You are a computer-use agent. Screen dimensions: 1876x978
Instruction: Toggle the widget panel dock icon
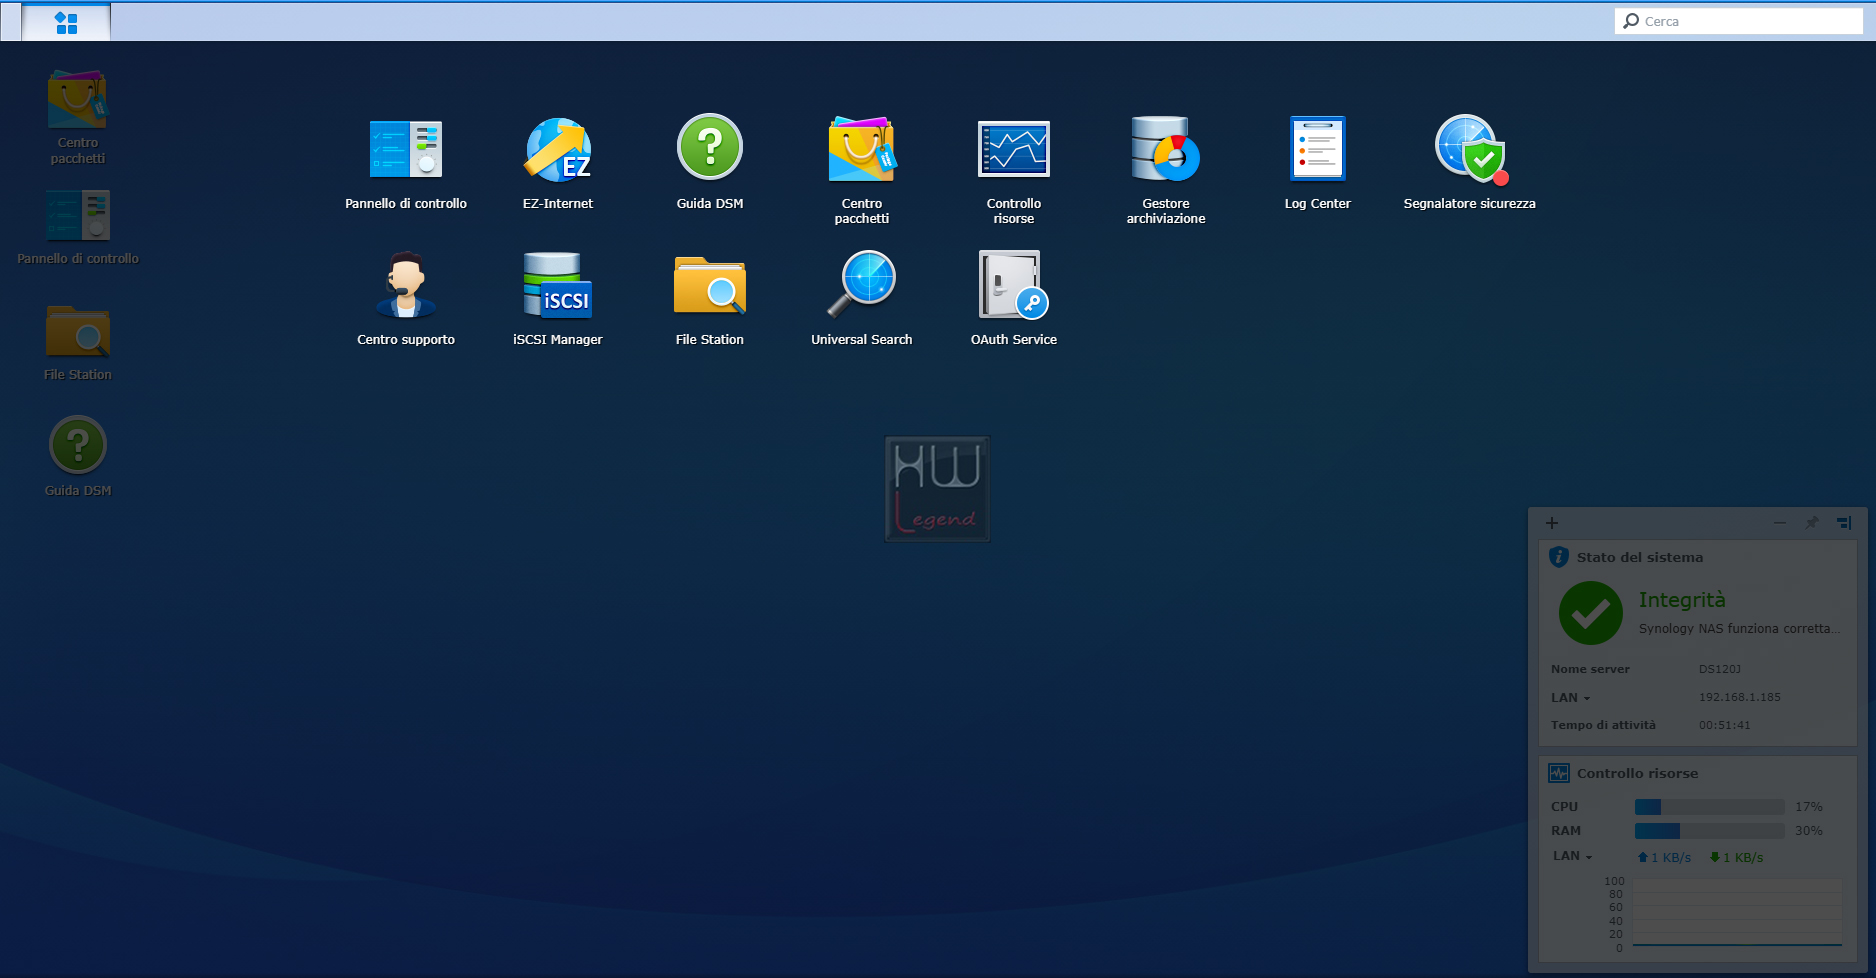click(x=1844, y=523)
